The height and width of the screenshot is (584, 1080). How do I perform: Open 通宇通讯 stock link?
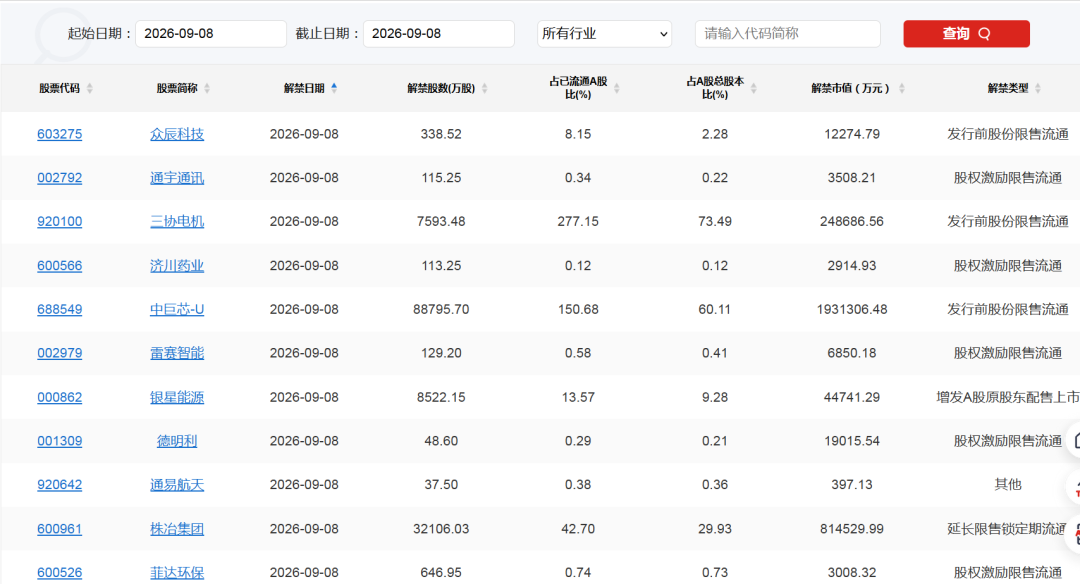tap(177, 178)
